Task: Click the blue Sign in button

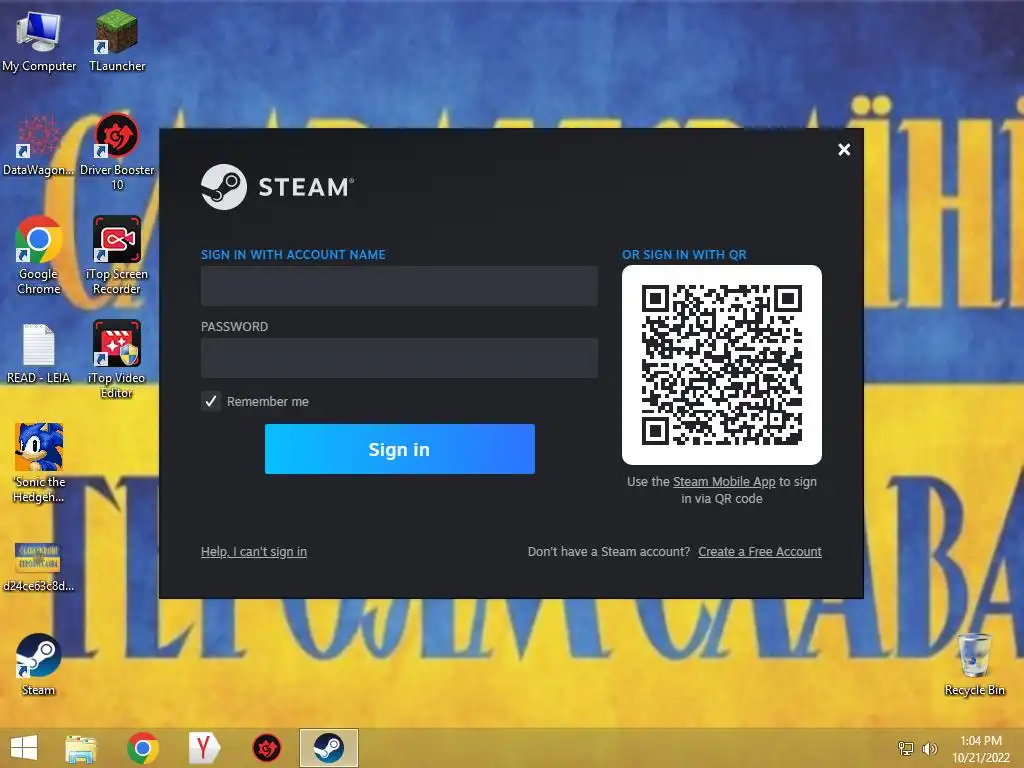Action: pos(400,449)
